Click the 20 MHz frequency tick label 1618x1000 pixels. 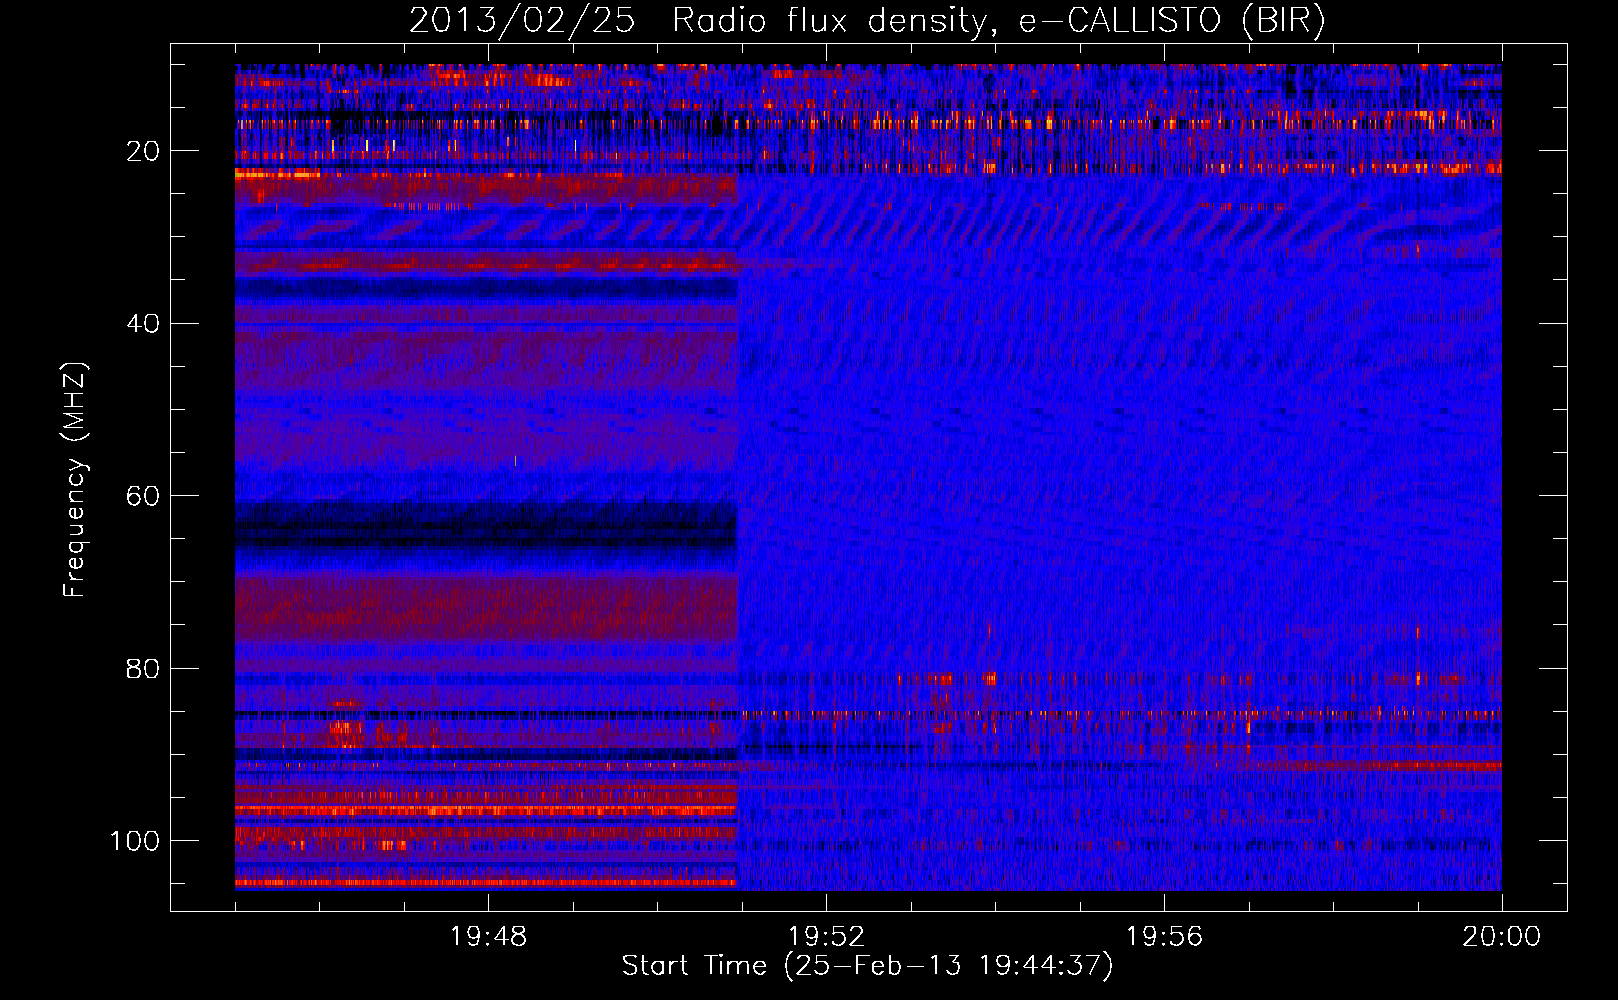143,151
